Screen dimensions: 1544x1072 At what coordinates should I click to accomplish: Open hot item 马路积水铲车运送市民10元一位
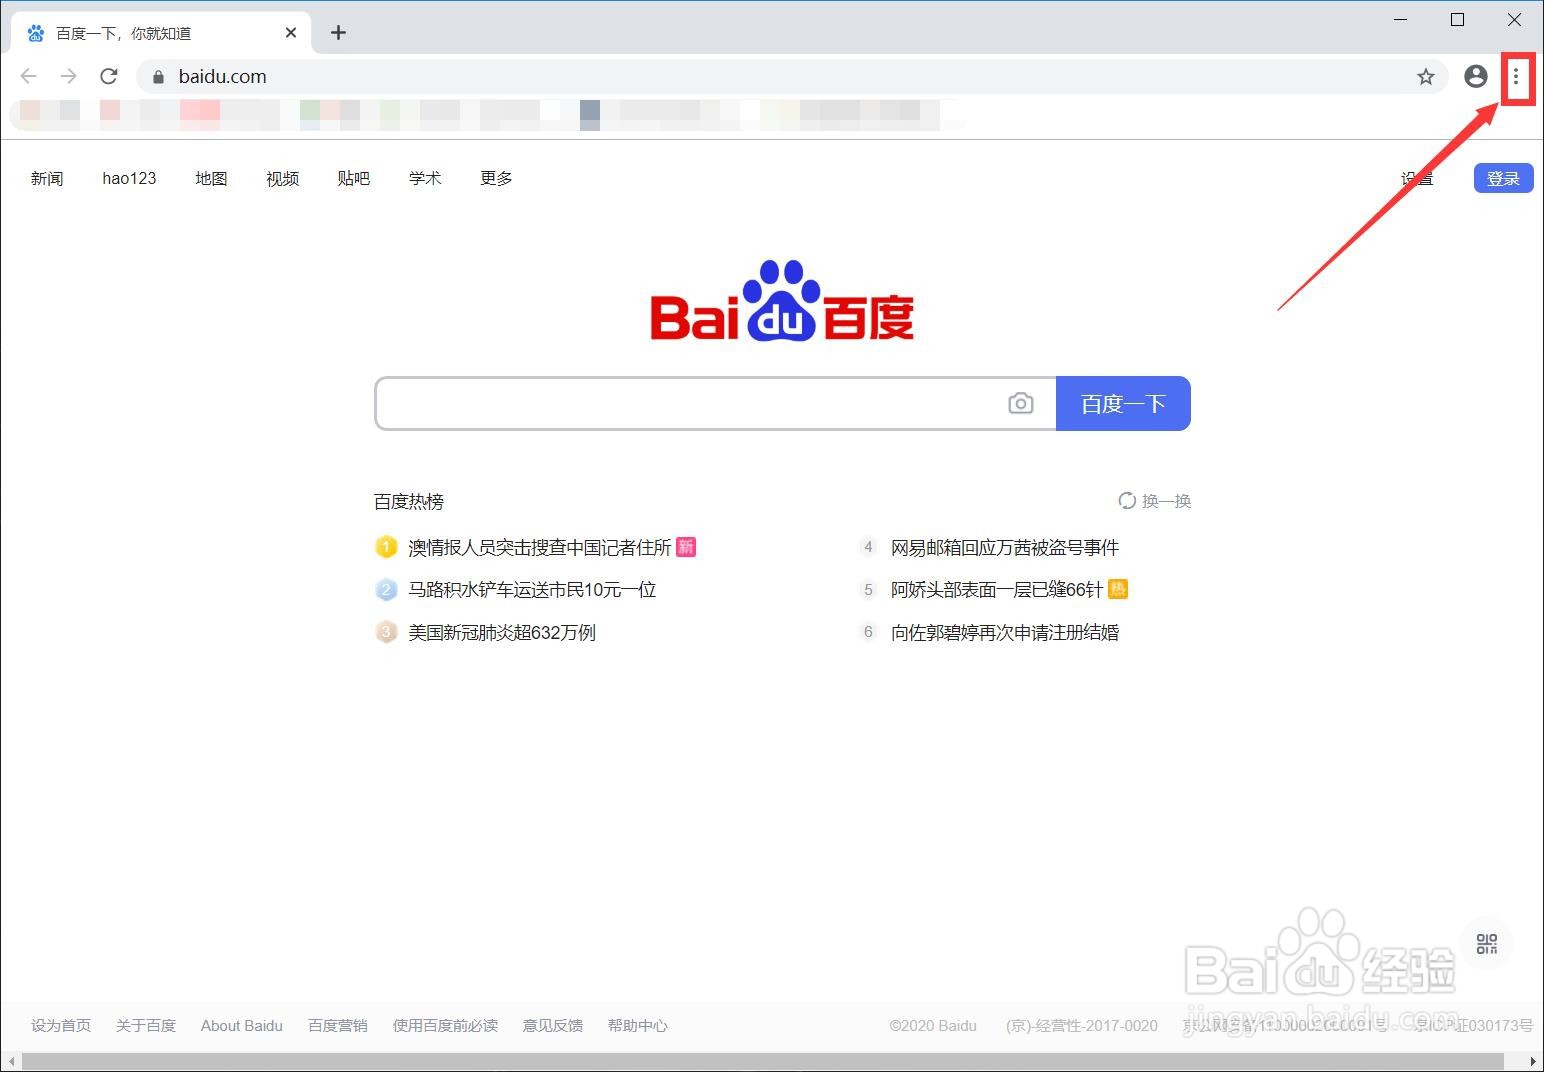pyautogui.click(x=532, y=590)
